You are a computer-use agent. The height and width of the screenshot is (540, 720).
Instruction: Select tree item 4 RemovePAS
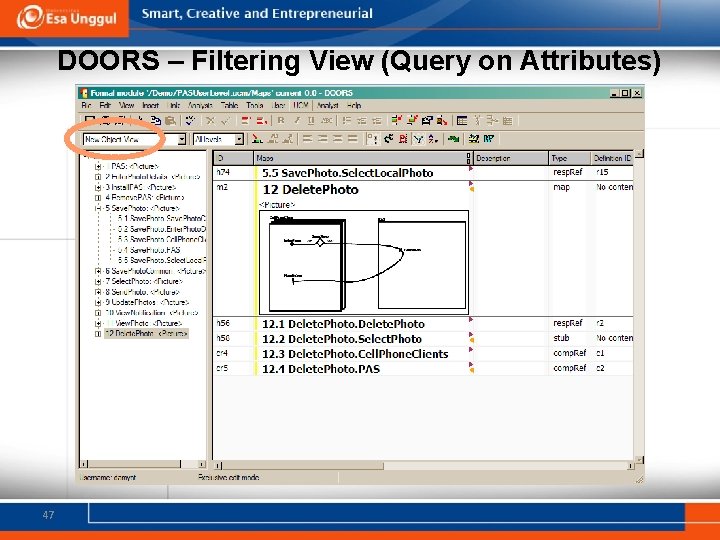click(144, 197)
